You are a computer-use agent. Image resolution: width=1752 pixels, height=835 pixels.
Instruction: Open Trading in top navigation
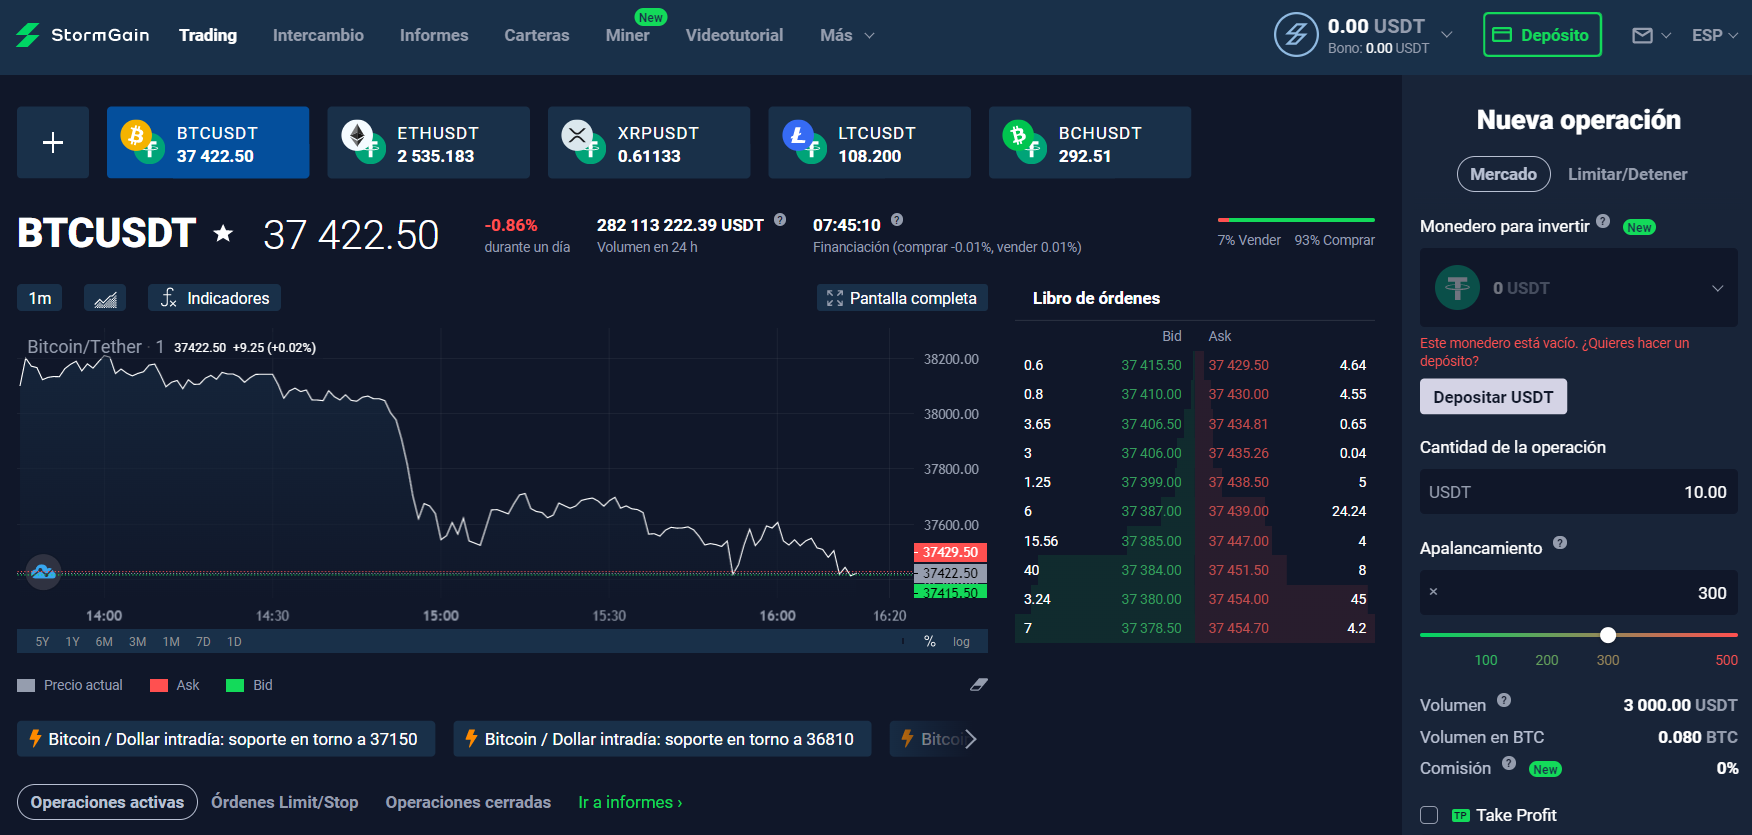click(208, 35)
